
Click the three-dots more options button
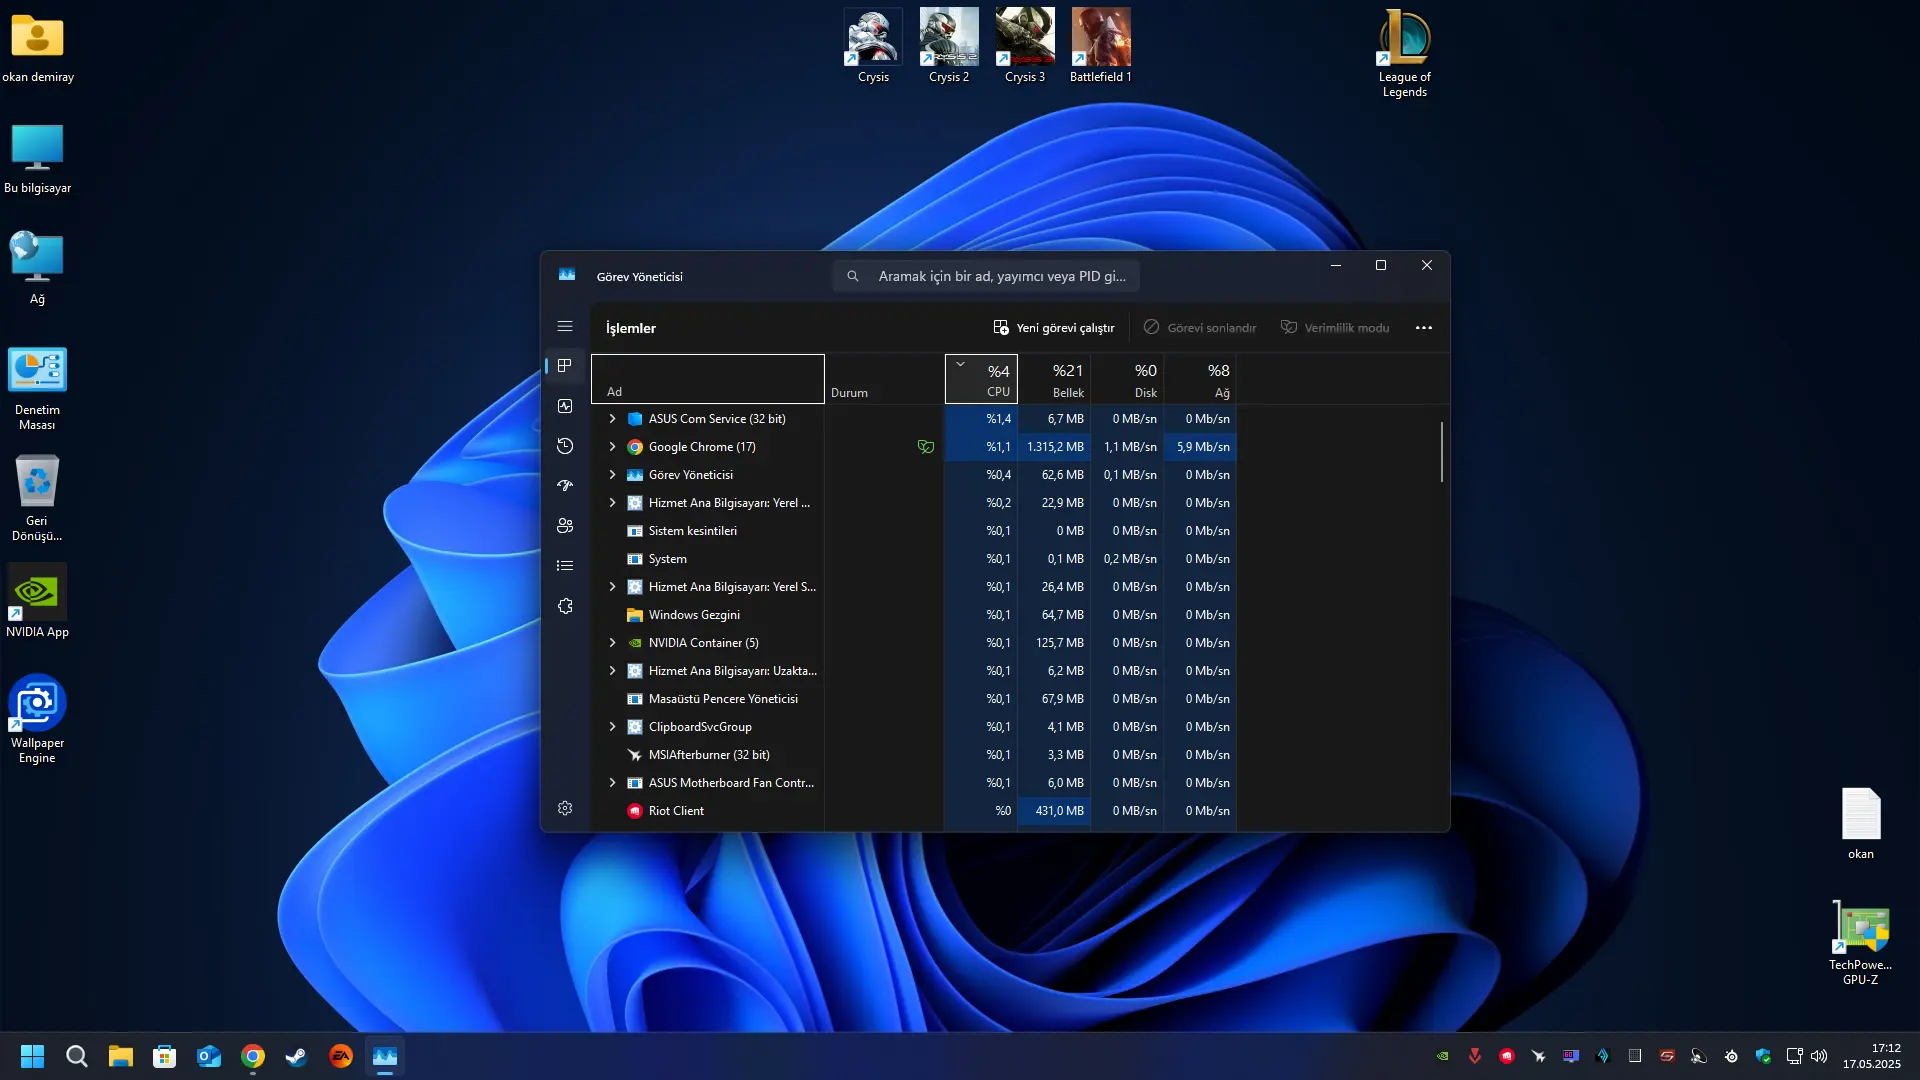click(x=1424, y=328)
